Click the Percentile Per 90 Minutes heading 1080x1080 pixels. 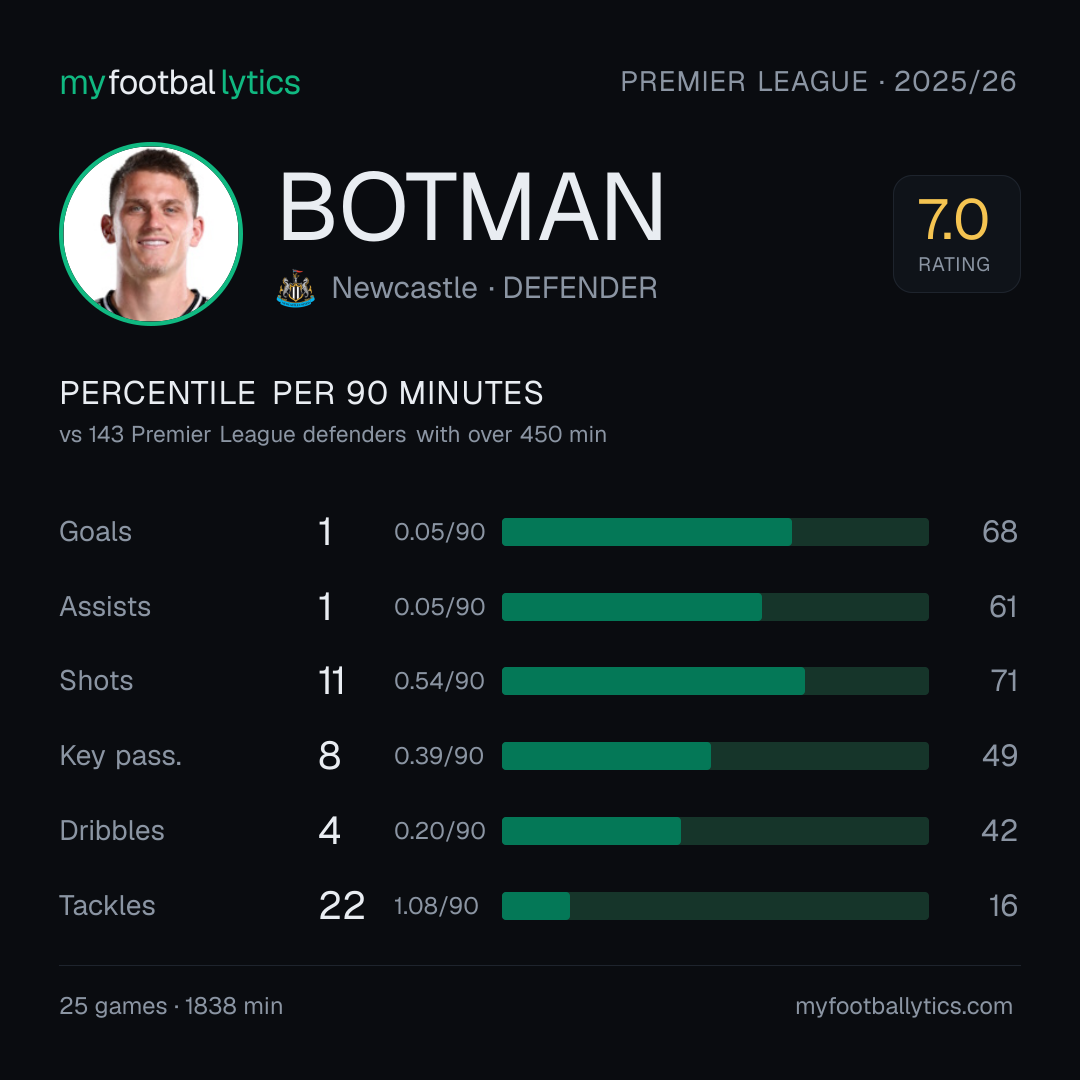pyautogui.click(x=302, y=393)
